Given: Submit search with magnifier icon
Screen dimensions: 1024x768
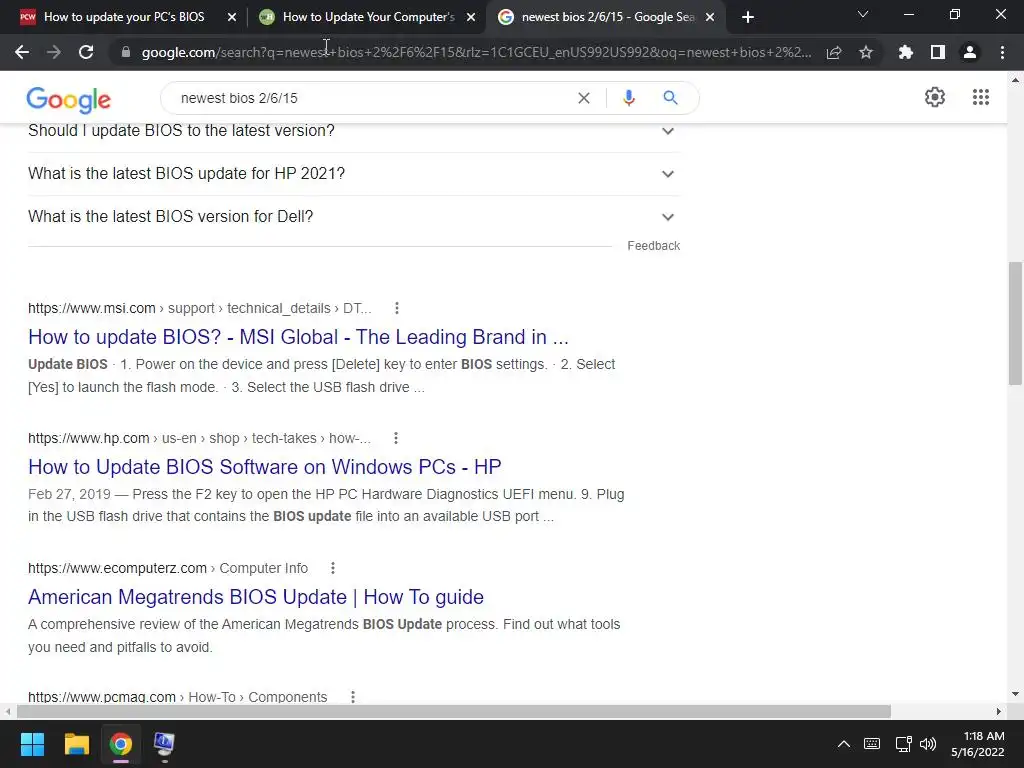Looking at the screenshot, I should coord(670,98).
